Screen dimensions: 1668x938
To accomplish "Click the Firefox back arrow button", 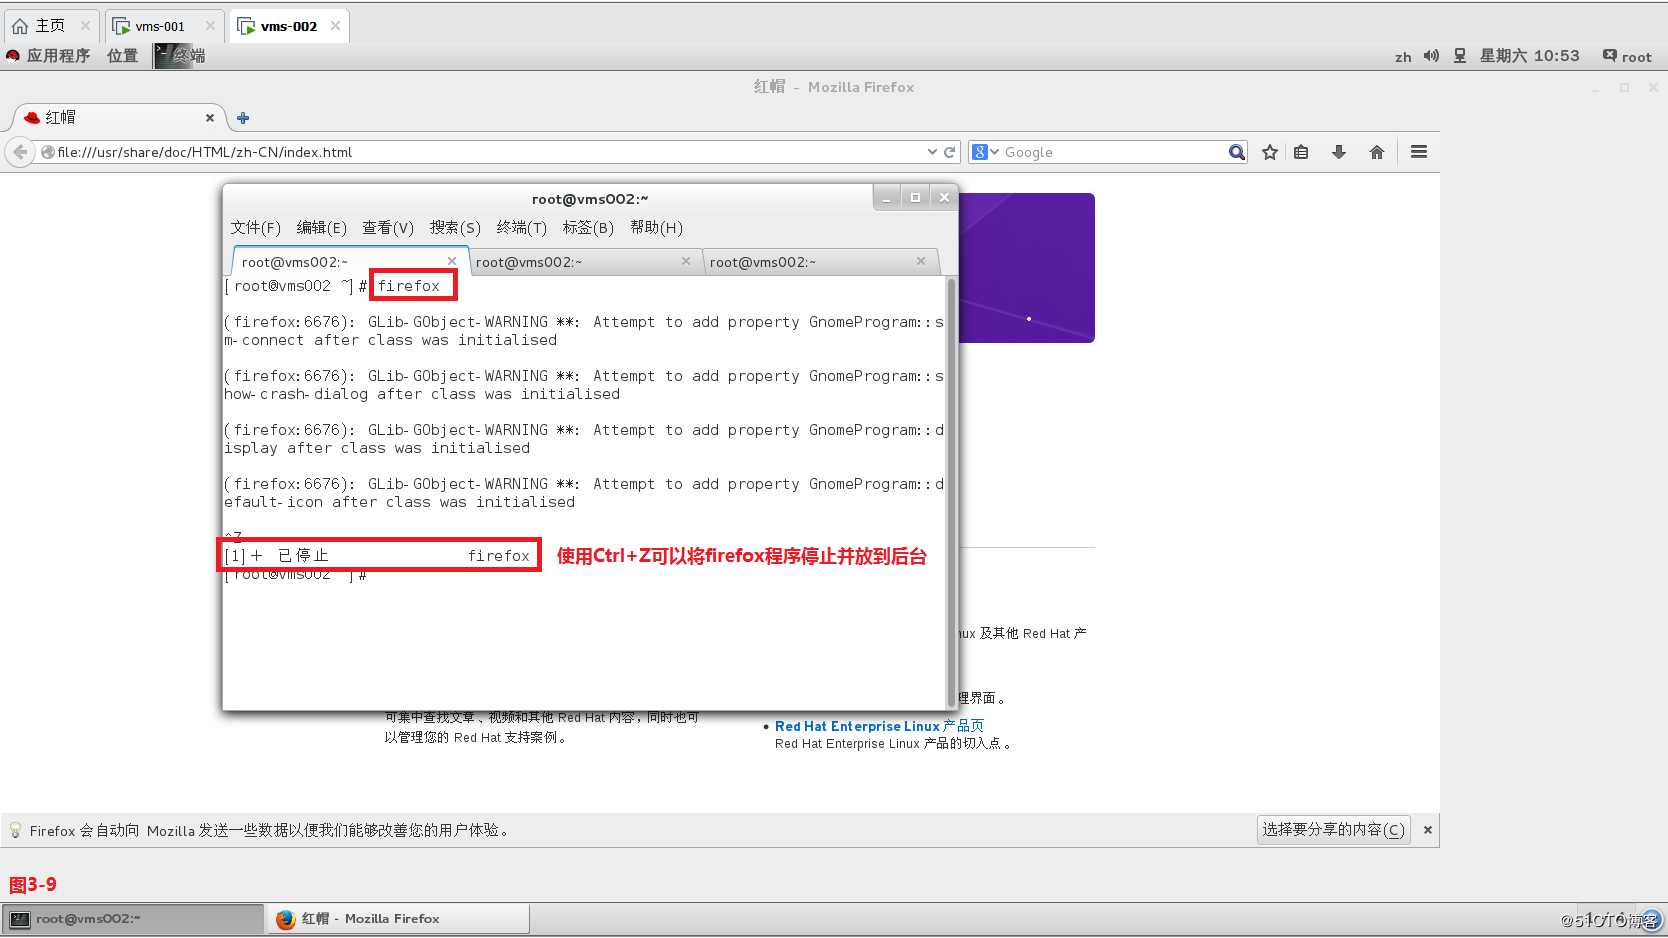I will click(20, 152).
